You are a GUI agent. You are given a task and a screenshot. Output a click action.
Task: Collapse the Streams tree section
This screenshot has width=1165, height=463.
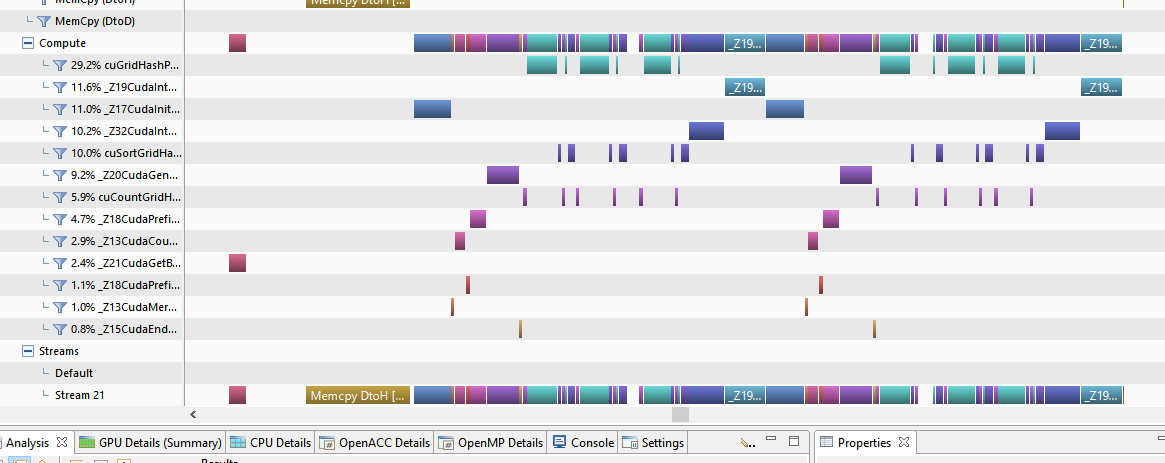[27, 351]
